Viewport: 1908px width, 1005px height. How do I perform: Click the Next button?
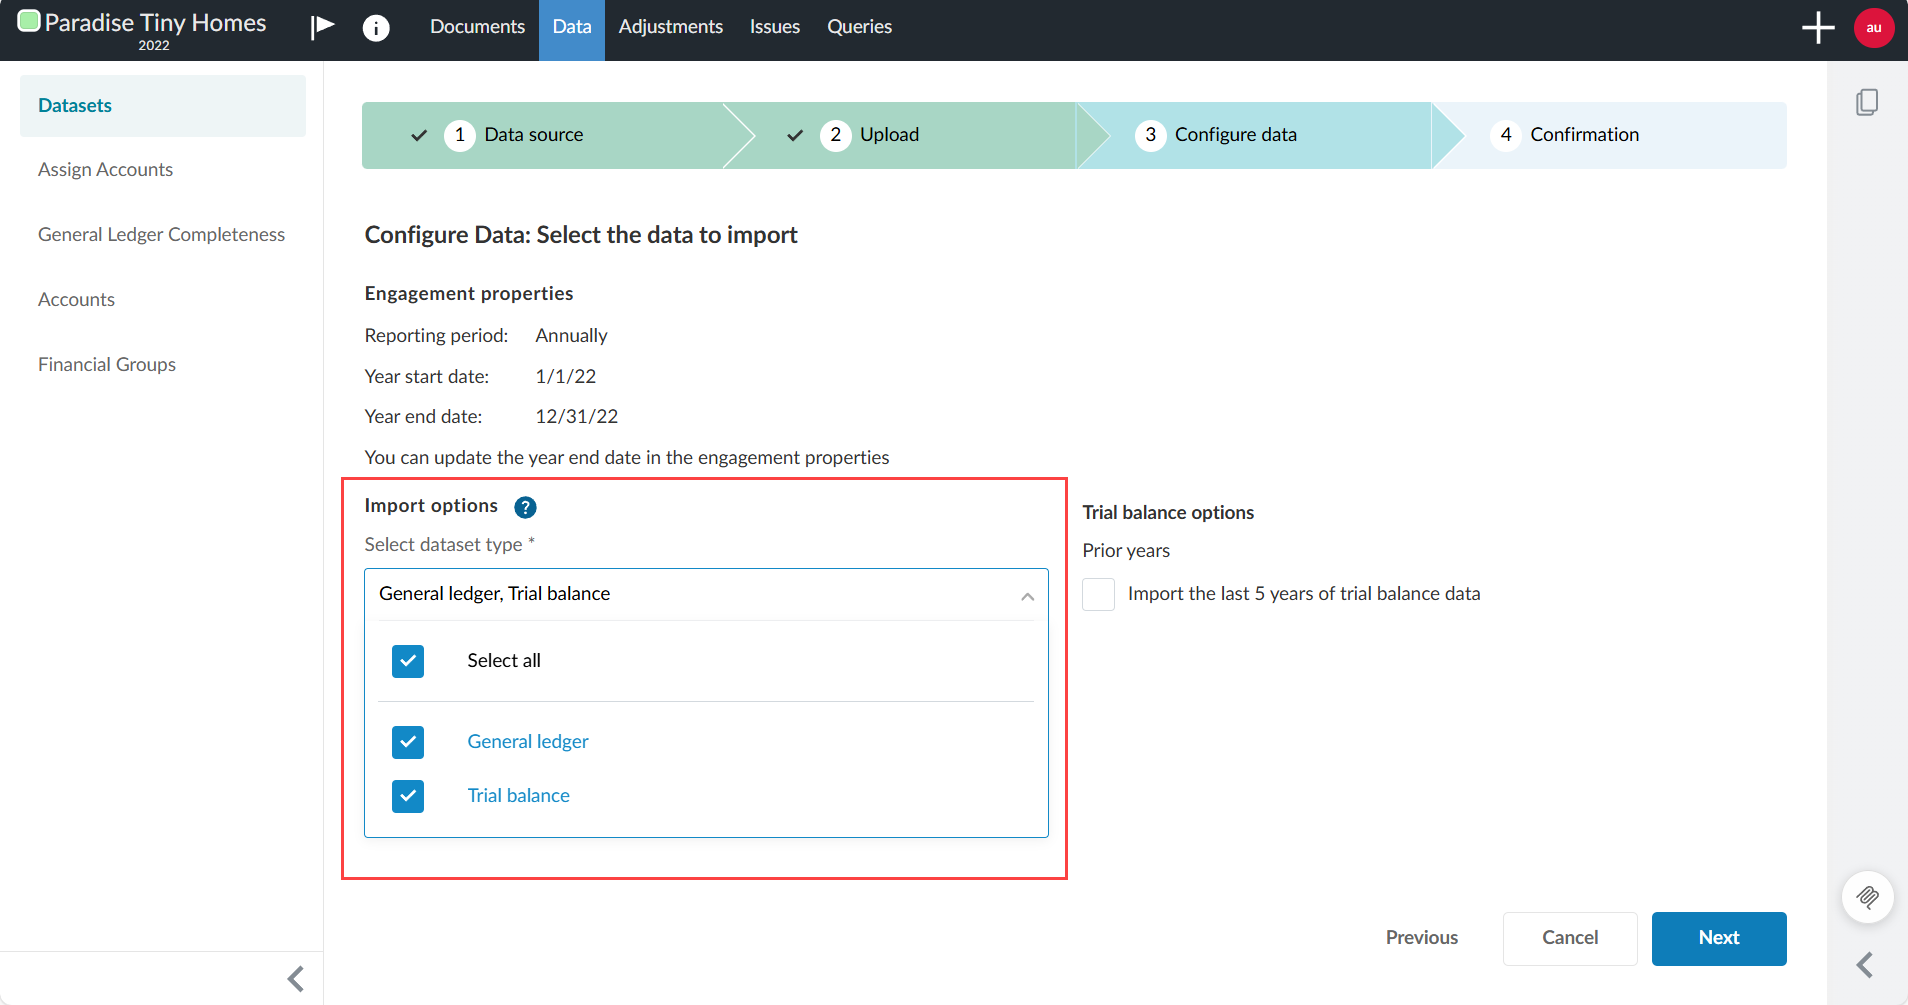(x=1718, y=938)
